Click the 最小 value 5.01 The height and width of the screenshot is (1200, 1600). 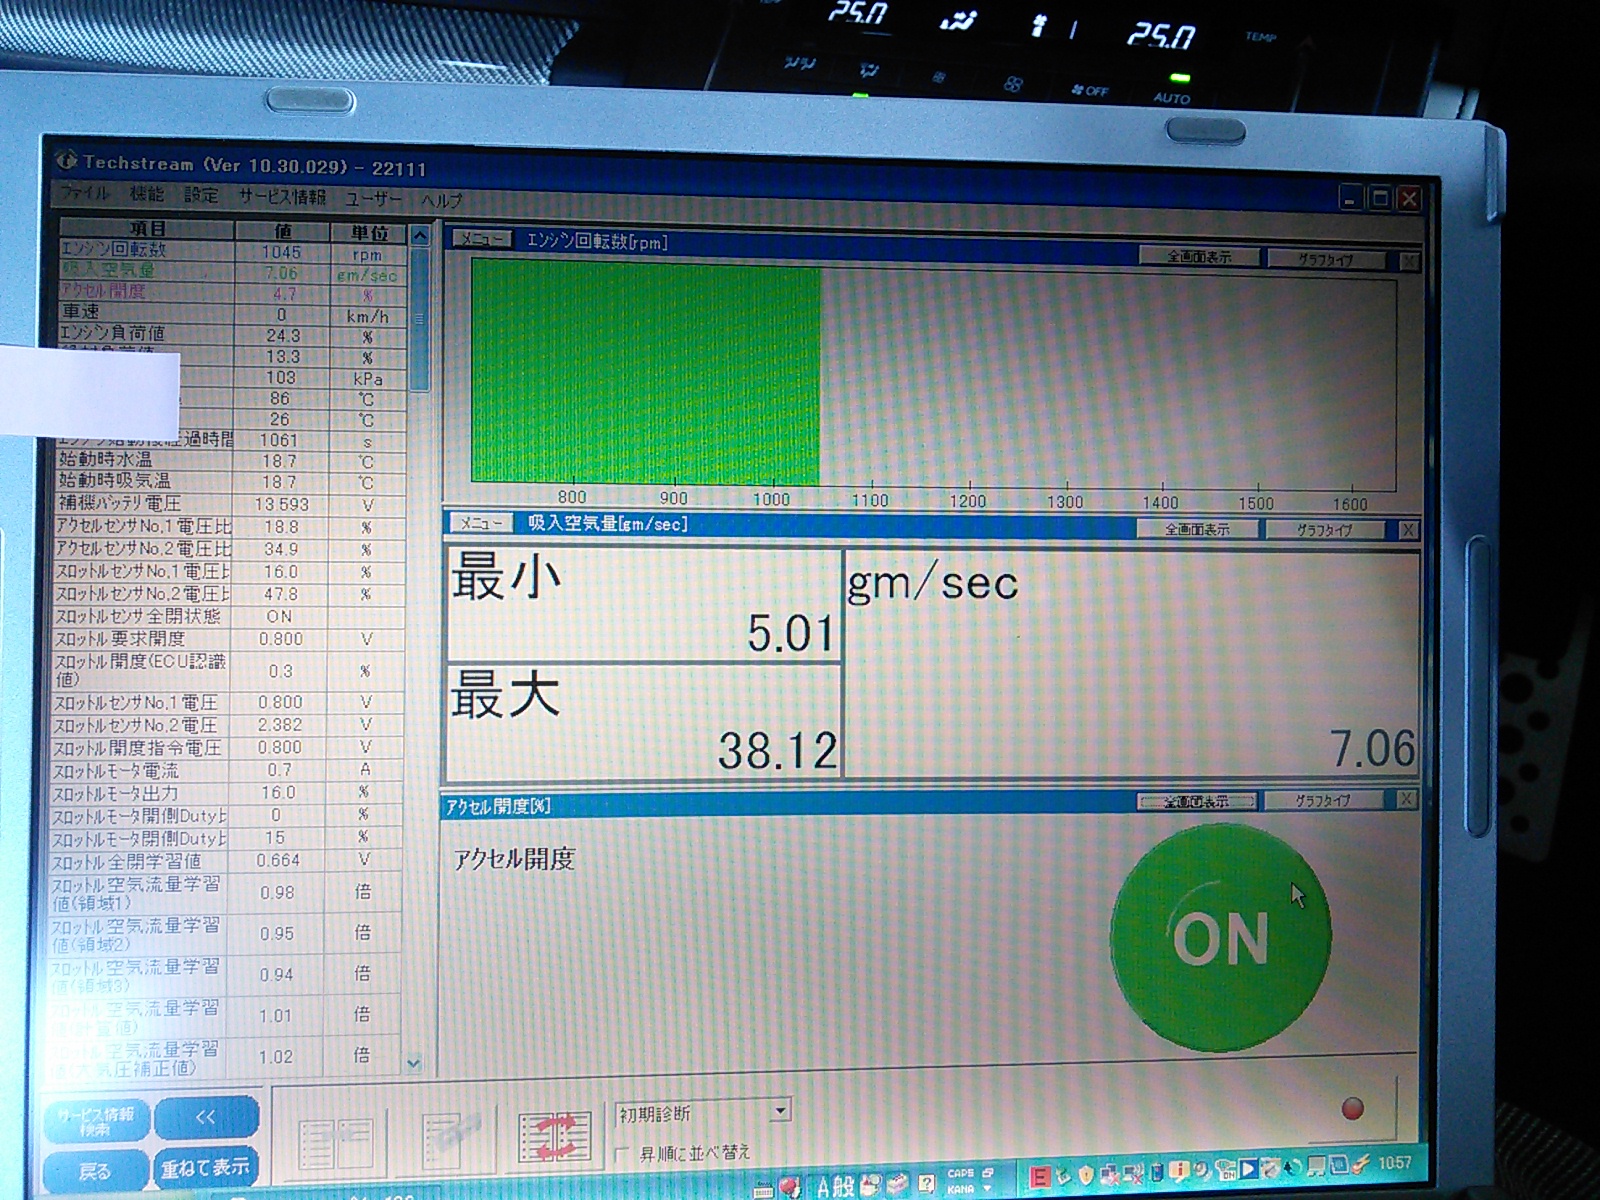[x=789, y=634]
